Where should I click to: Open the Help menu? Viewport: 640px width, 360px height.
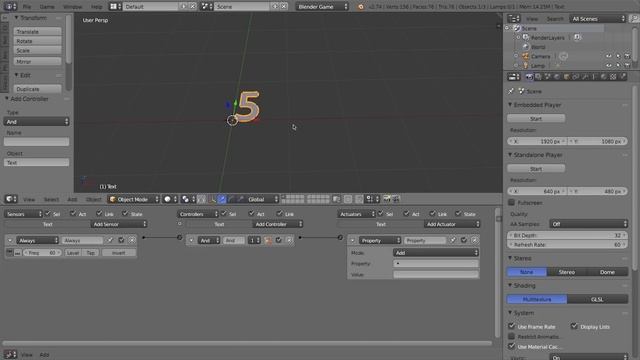click(96, 7)
